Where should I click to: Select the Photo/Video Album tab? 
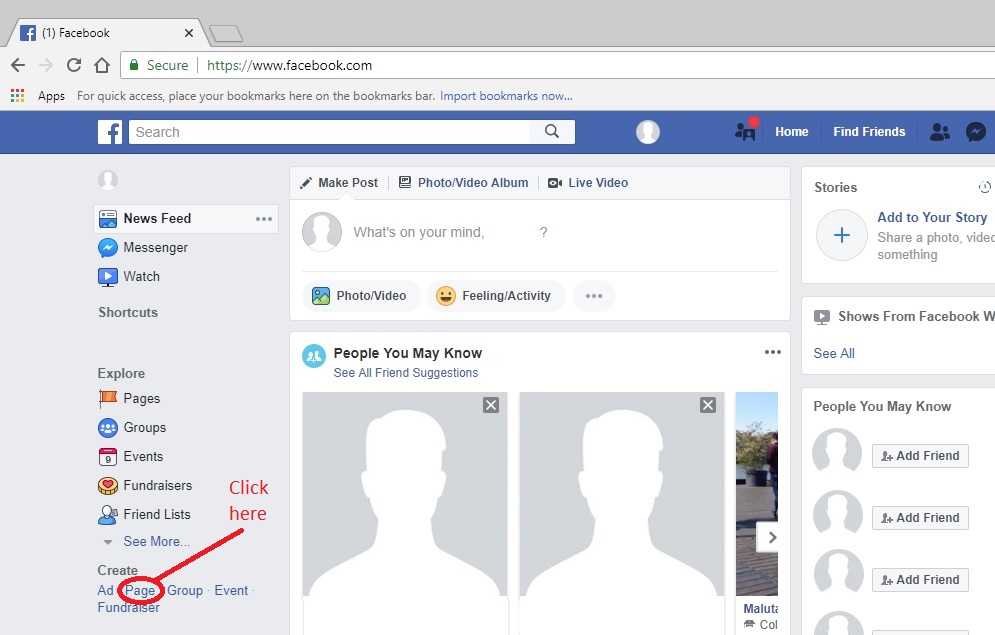click(463, 183)
